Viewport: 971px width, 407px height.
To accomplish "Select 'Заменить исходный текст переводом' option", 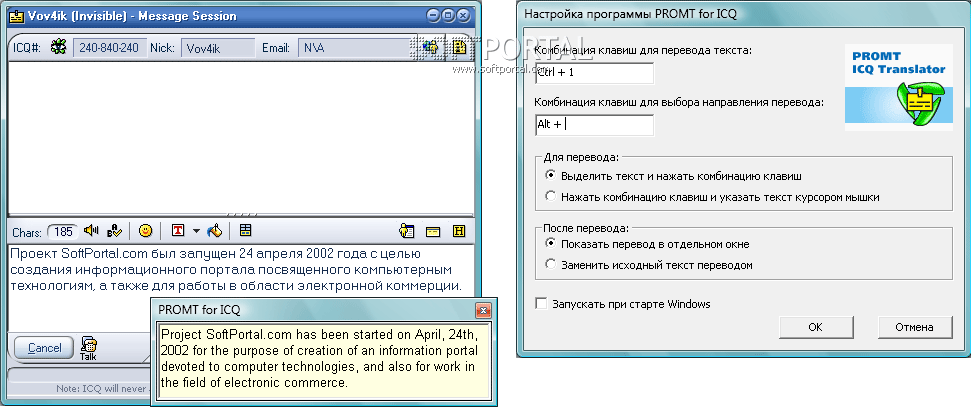I will 649,265.
